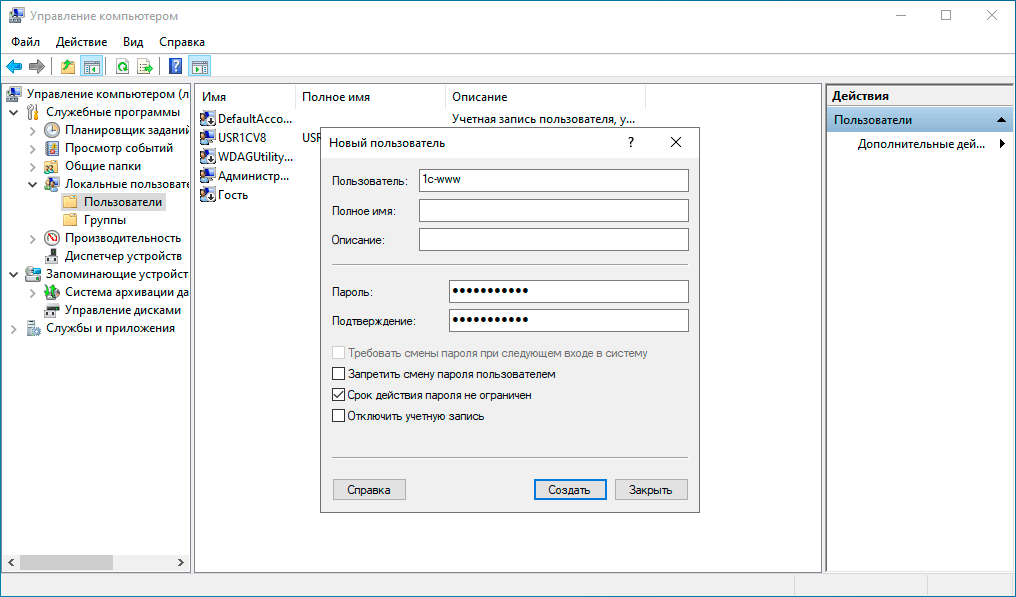
Task: Click the Подтверждение input field
Action: [x=568, y=320]
